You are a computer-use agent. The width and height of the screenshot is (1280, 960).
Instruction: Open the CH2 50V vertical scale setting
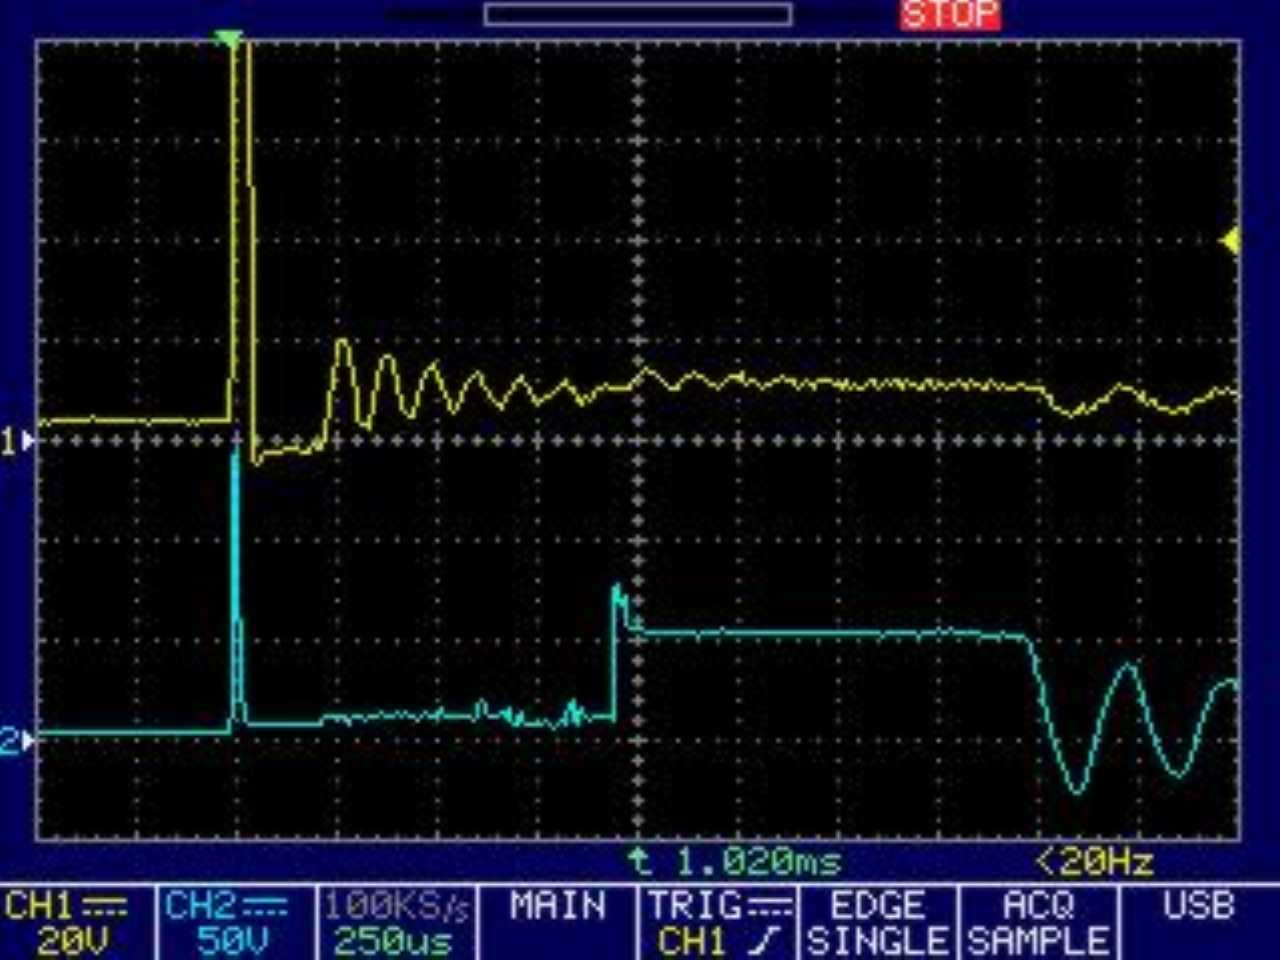232,941
